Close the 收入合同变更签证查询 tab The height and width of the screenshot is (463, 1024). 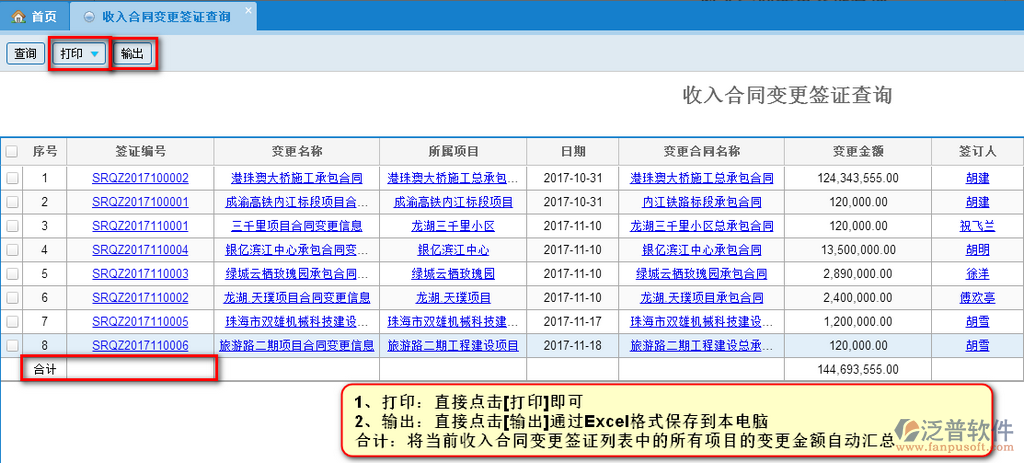point(249,10)
